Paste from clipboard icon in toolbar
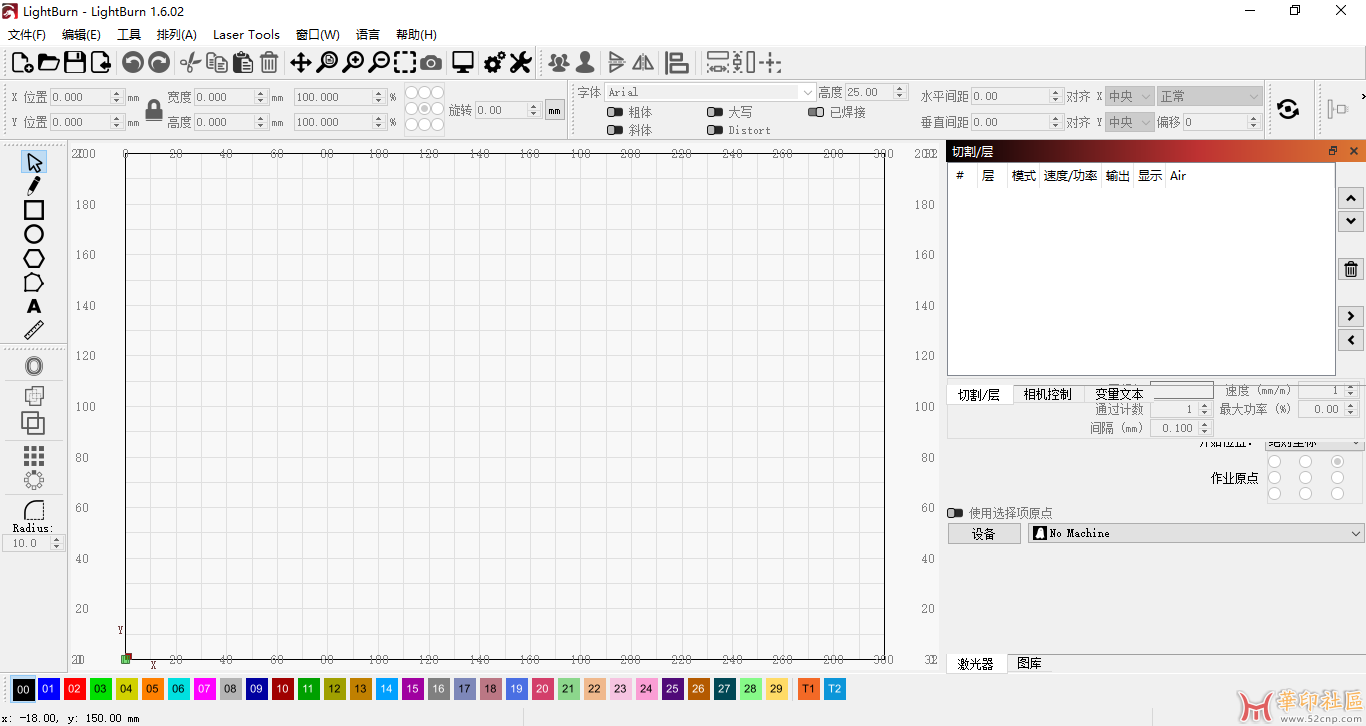The height and width of the screenshot is (726, 1366). [x=243, y=63]
